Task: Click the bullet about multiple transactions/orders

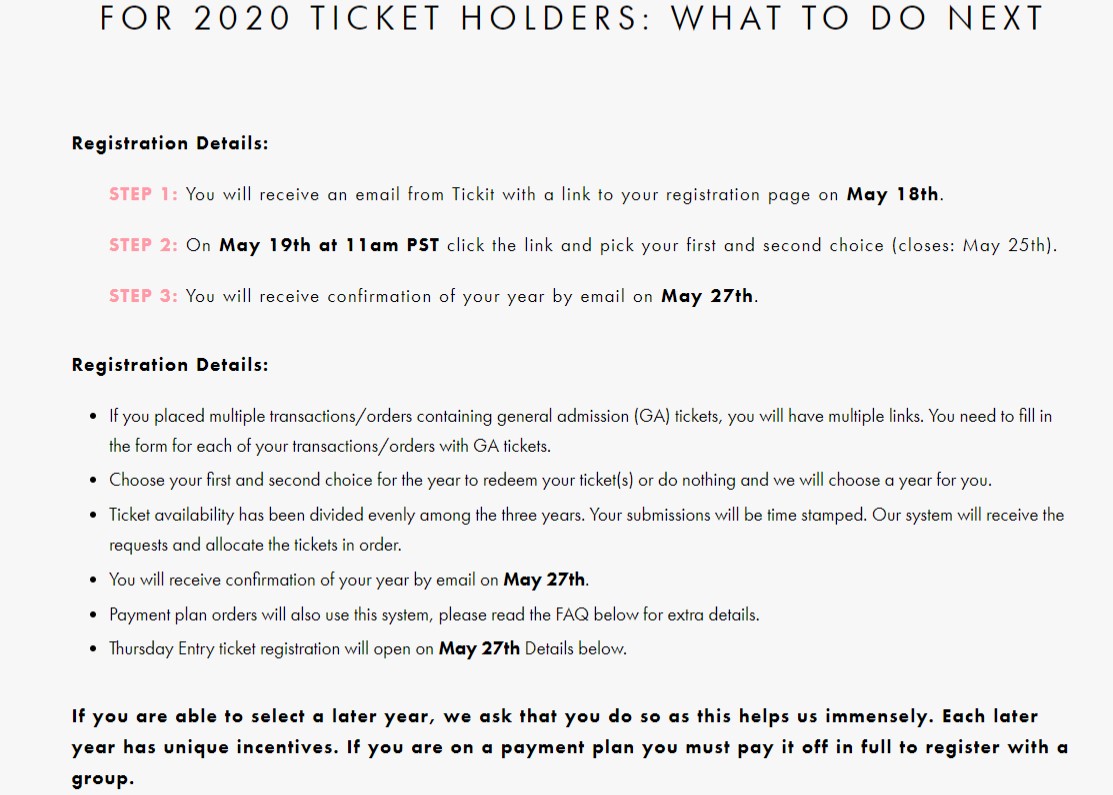Action: 580,431
